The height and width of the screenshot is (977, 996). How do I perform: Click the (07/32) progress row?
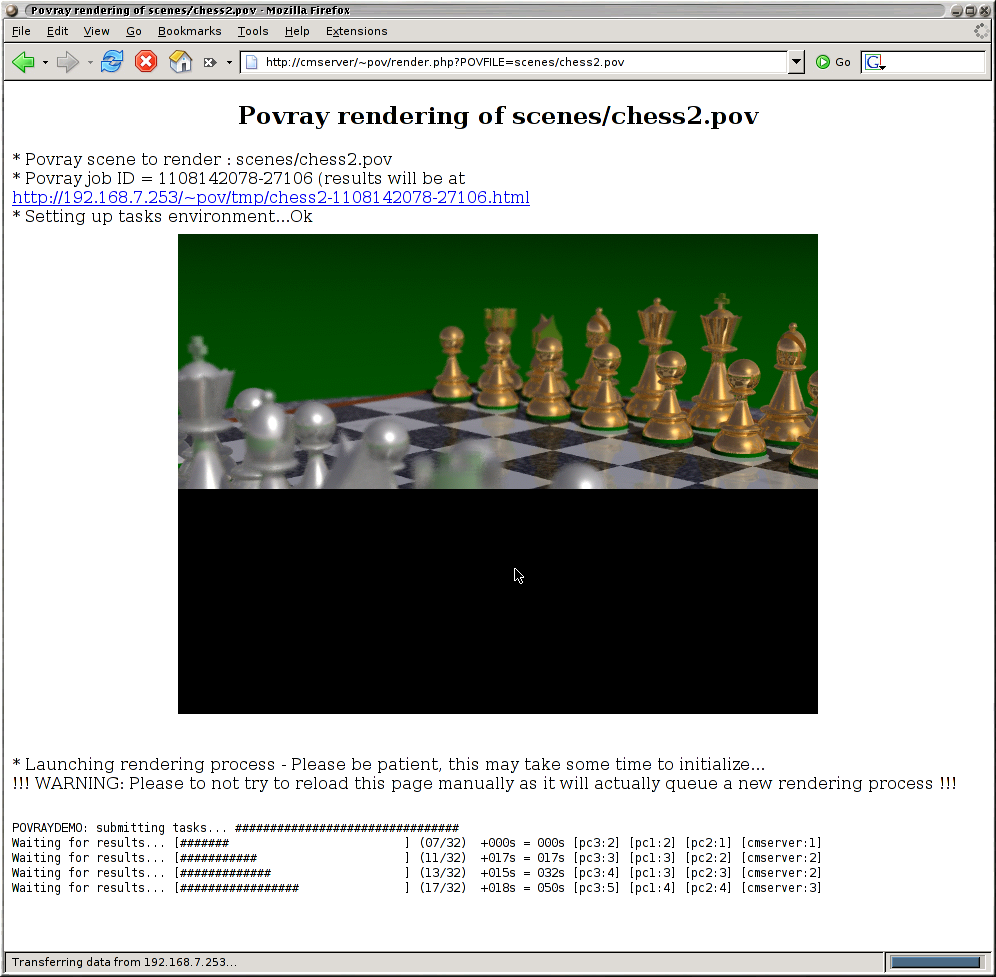pos(416,843)
